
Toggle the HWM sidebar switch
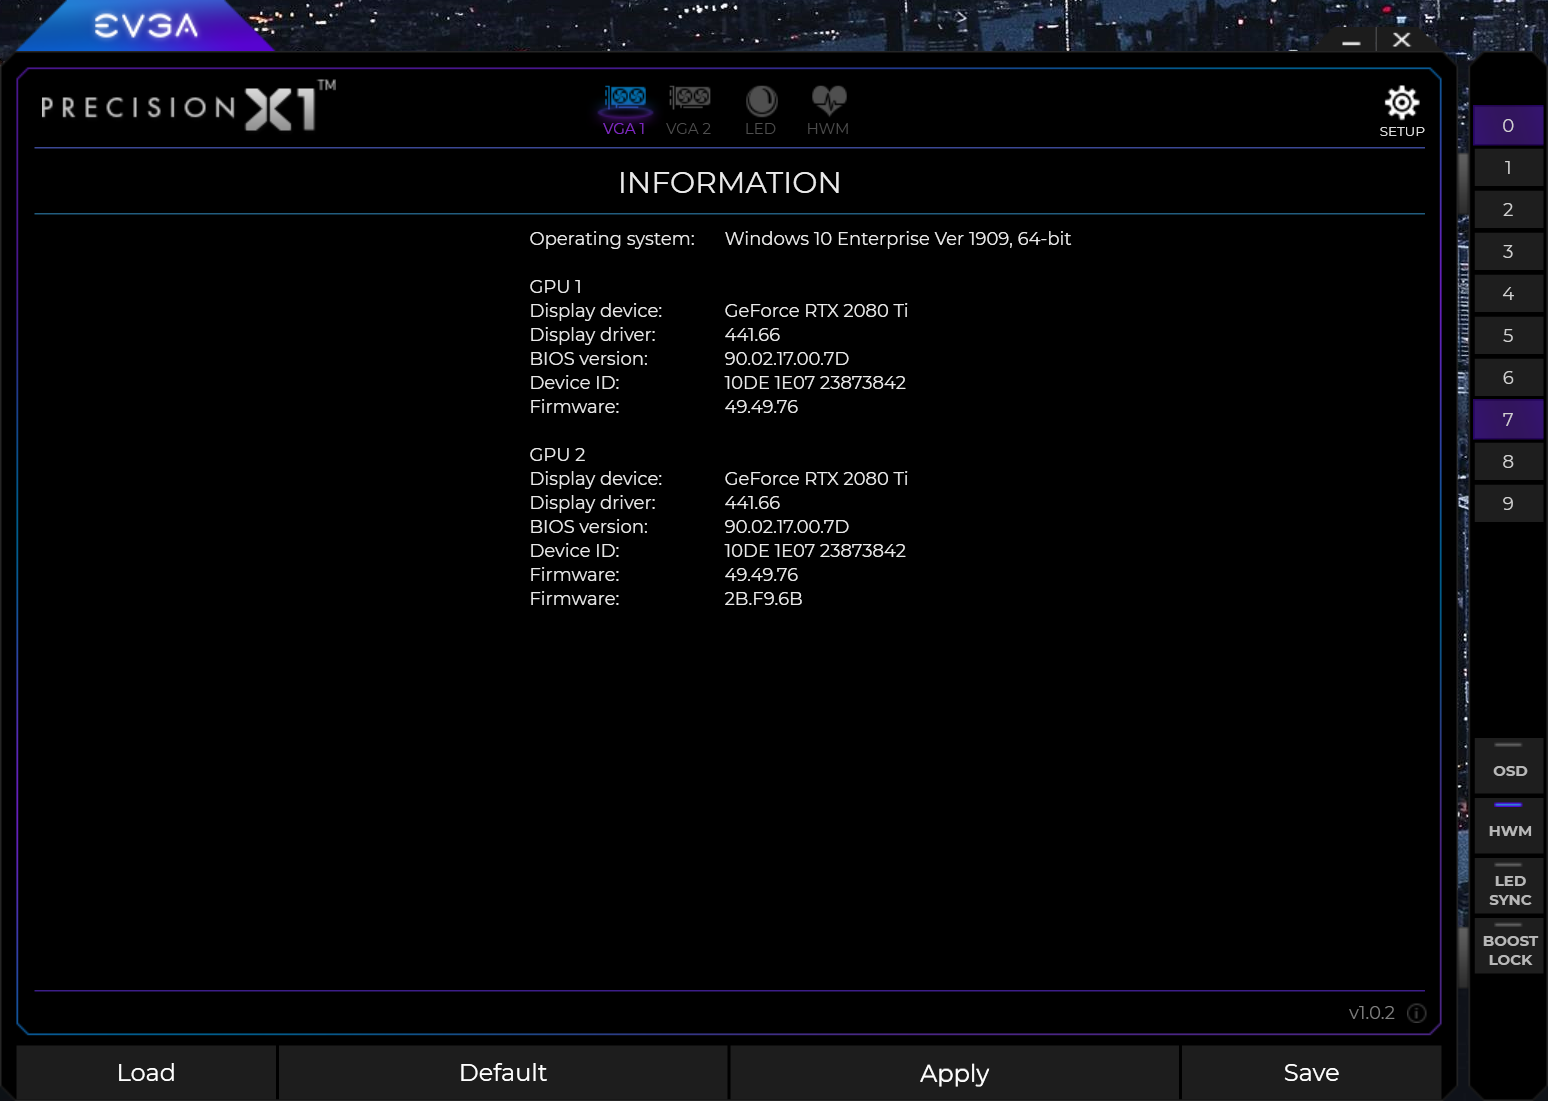coord(1510,826)
